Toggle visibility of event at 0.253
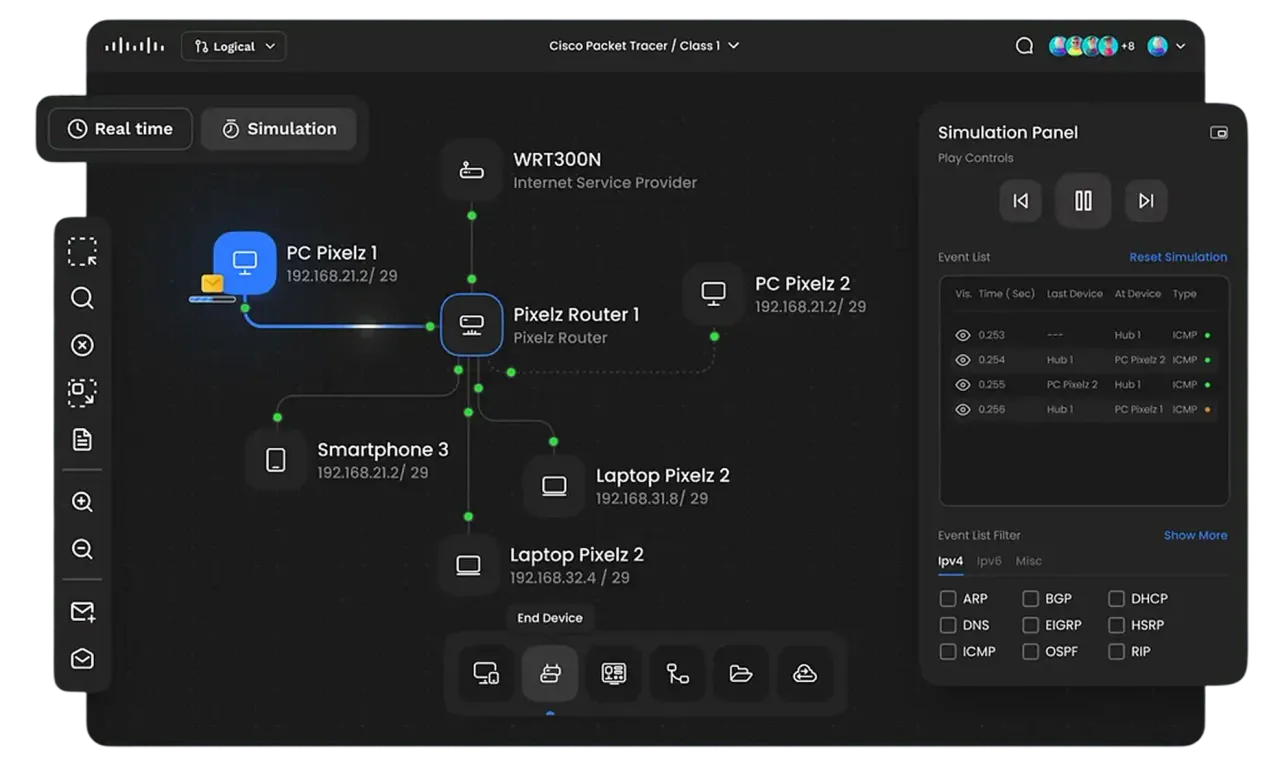1280x776 pixels. (x=963, y=335)
